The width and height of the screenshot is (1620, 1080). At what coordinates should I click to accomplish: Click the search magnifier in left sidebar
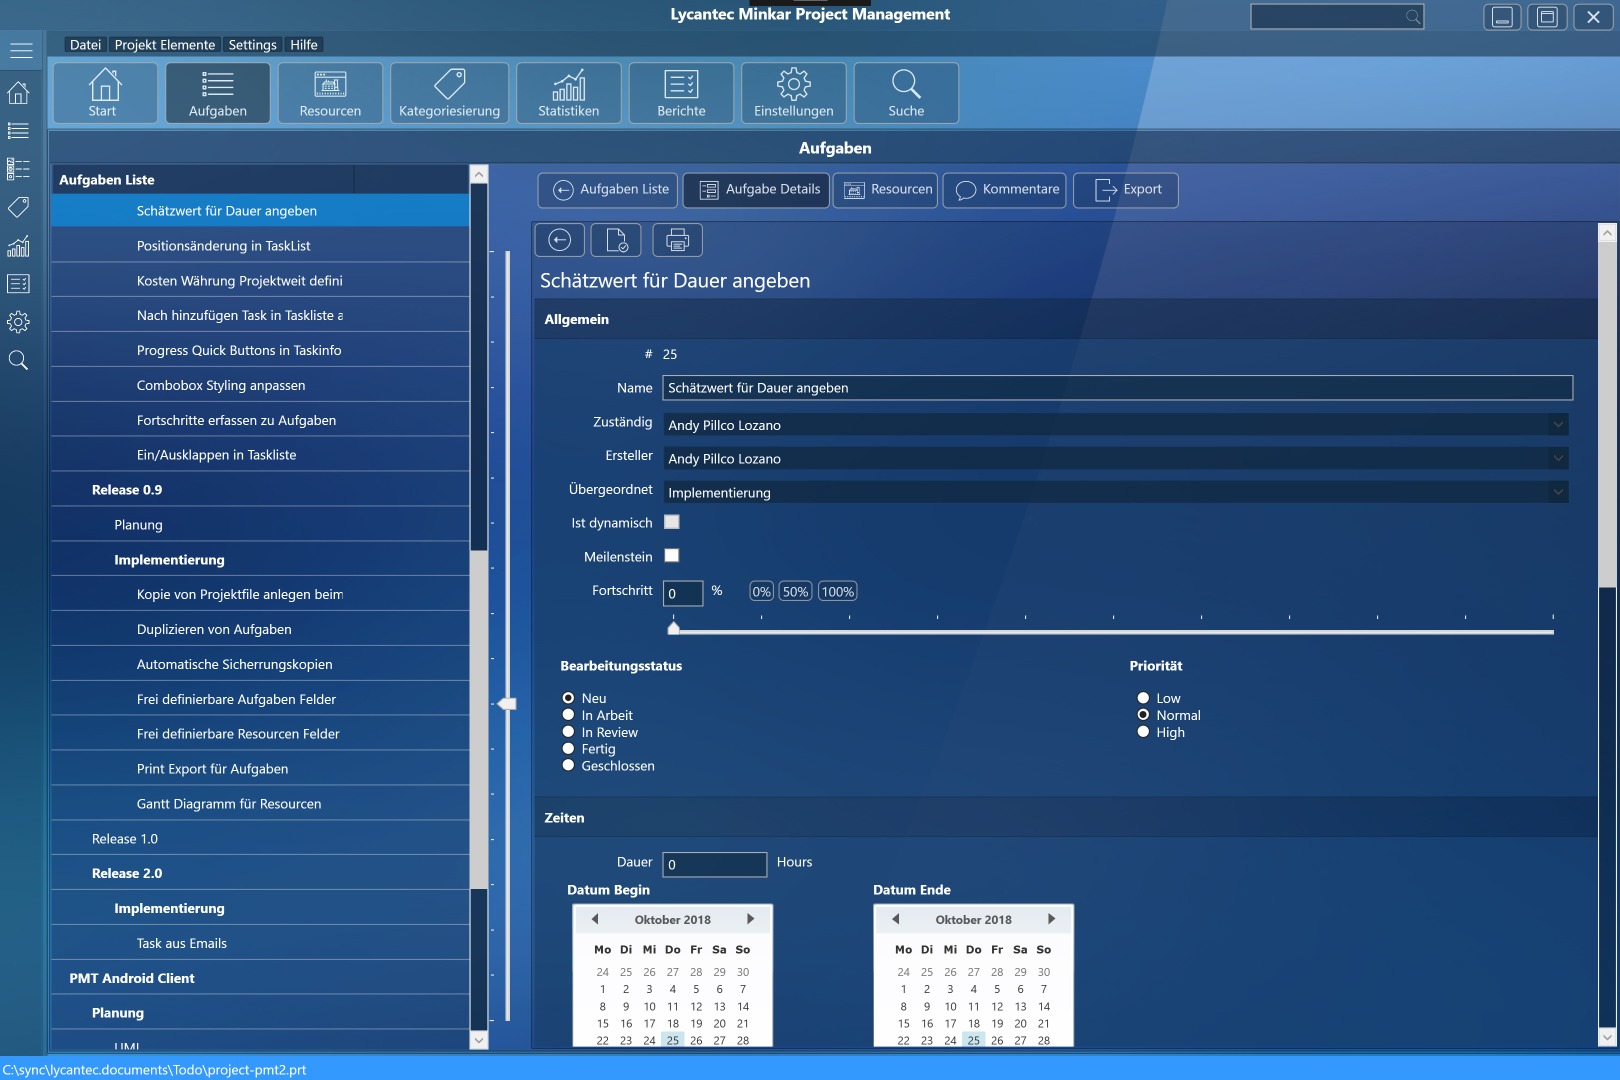(x=18, y=360)
